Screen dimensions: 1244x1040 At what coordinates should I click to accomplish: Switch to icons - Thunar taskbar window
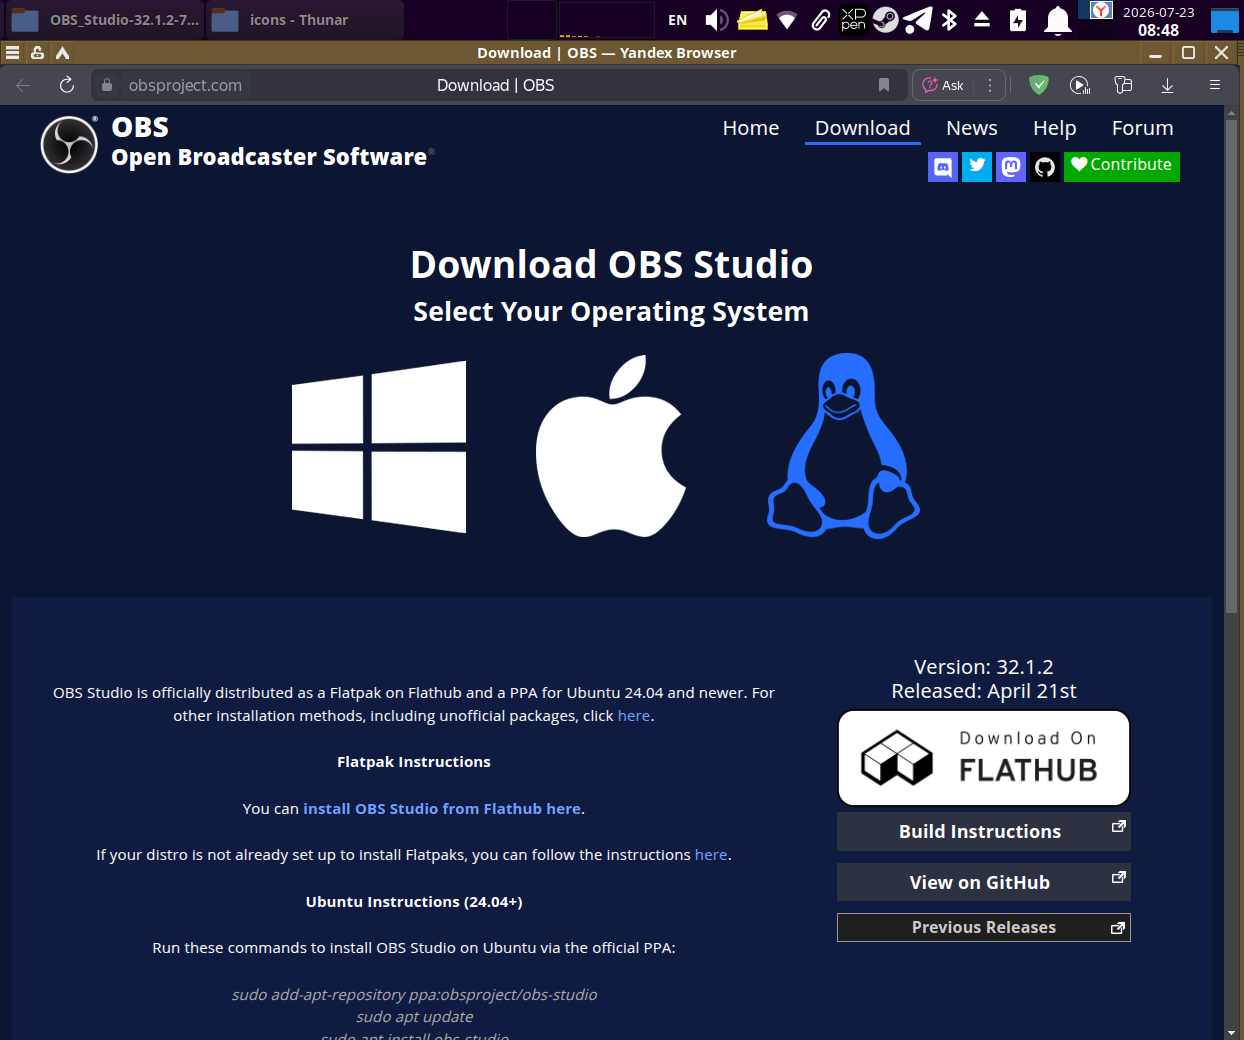(305, 20)
